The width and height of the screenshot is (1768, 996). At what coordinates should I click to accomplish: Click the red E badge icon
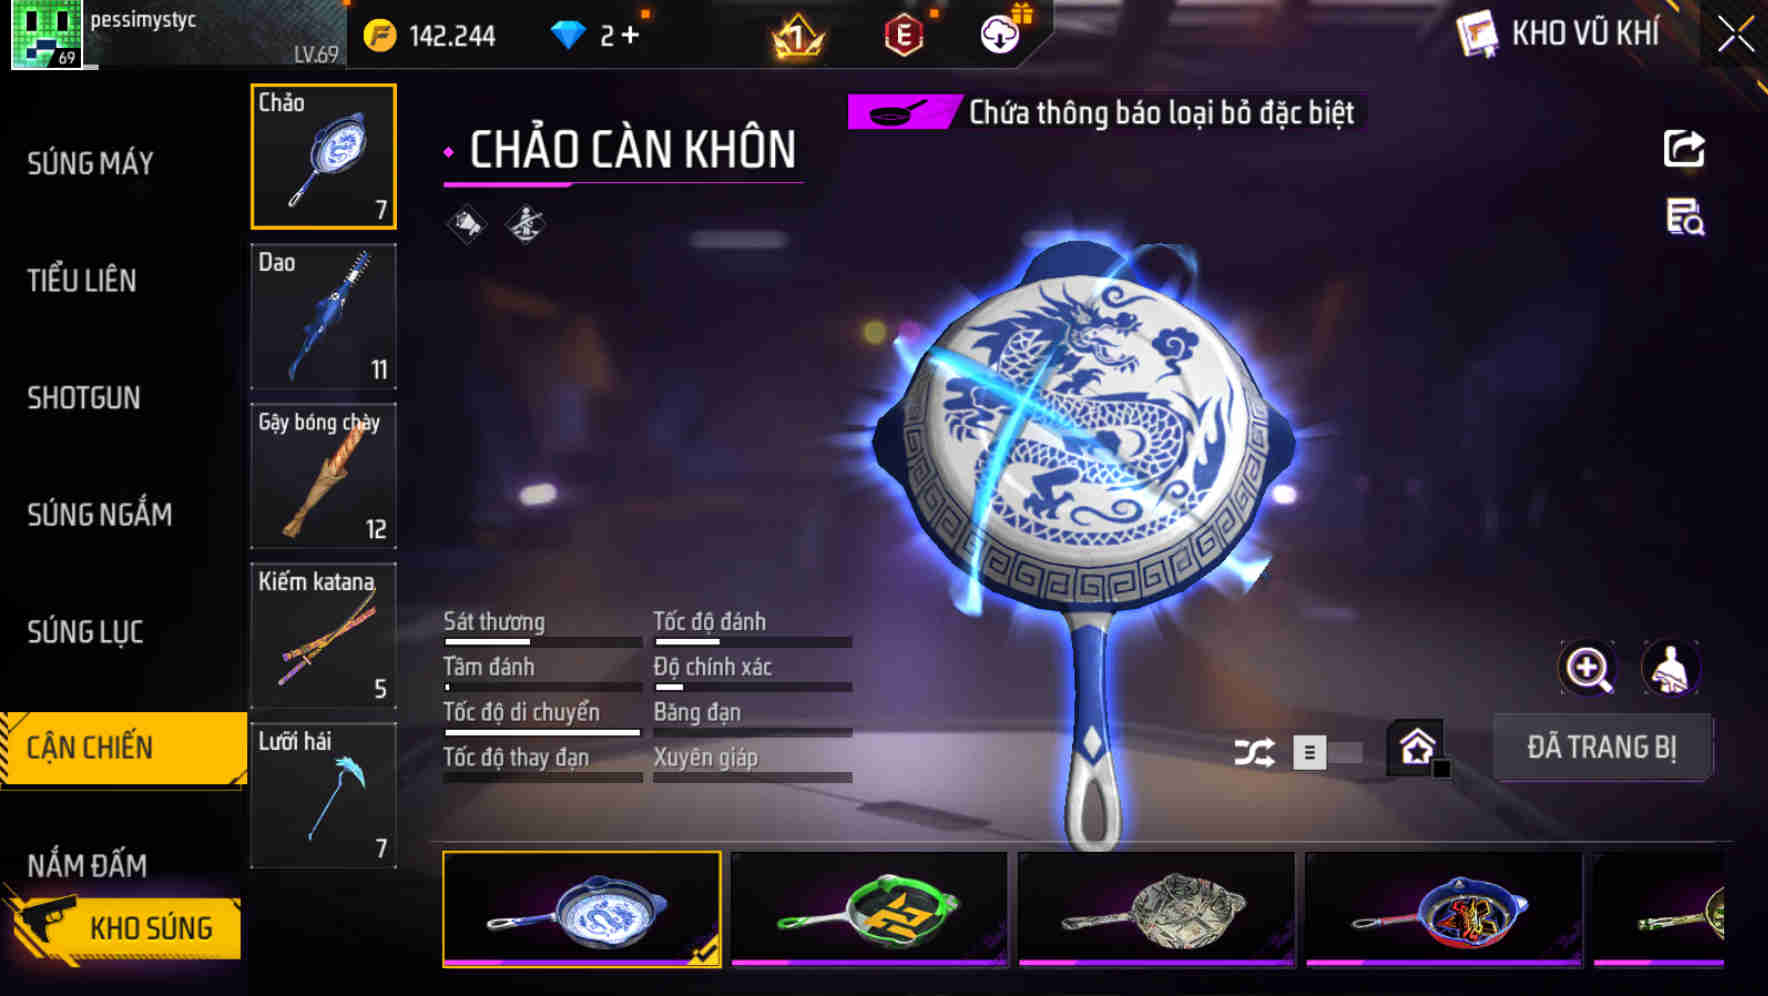[903, 36]
